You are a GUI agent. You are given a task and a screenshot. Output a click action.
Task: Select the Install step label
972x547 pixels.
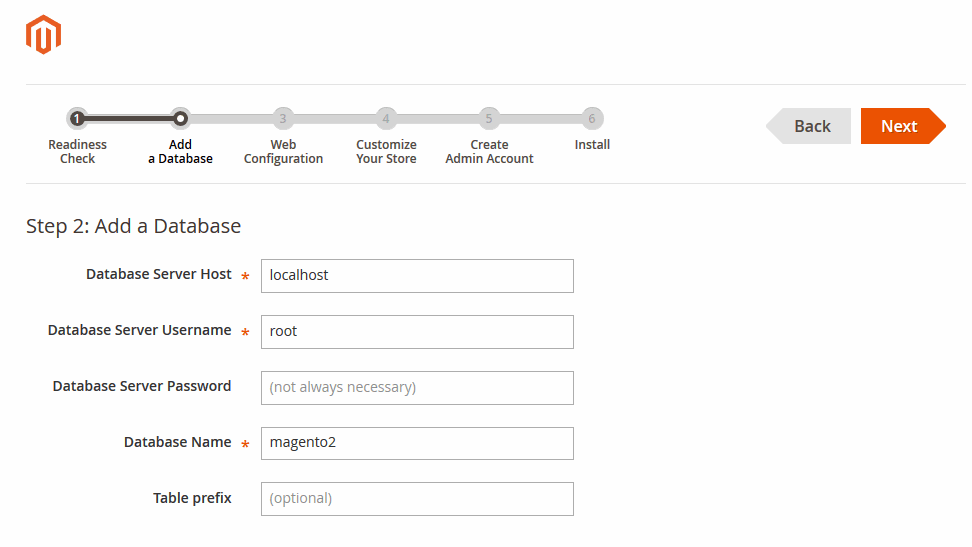point(592,145)
